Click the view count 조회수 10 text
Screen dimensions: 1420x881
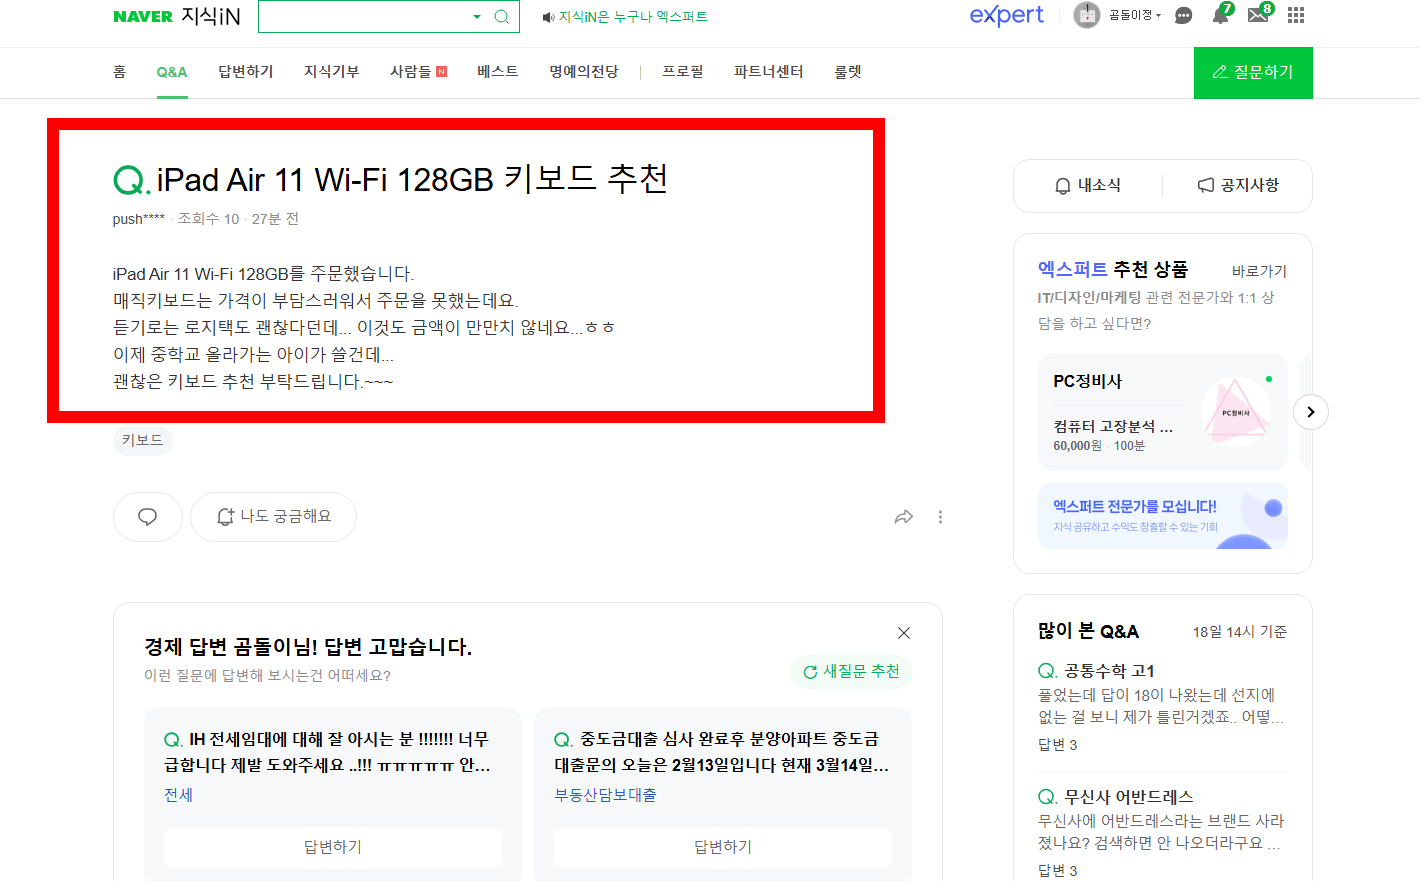208,219
